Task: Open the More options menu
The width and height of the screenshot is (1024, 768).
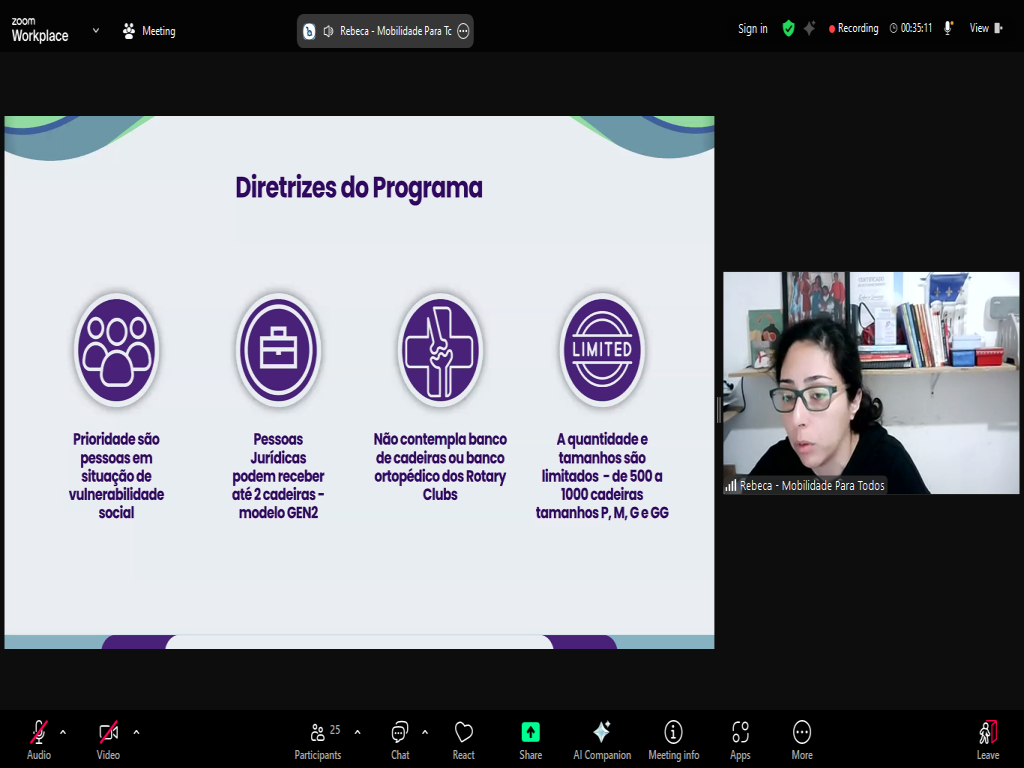Action: [x=801, y=738]
